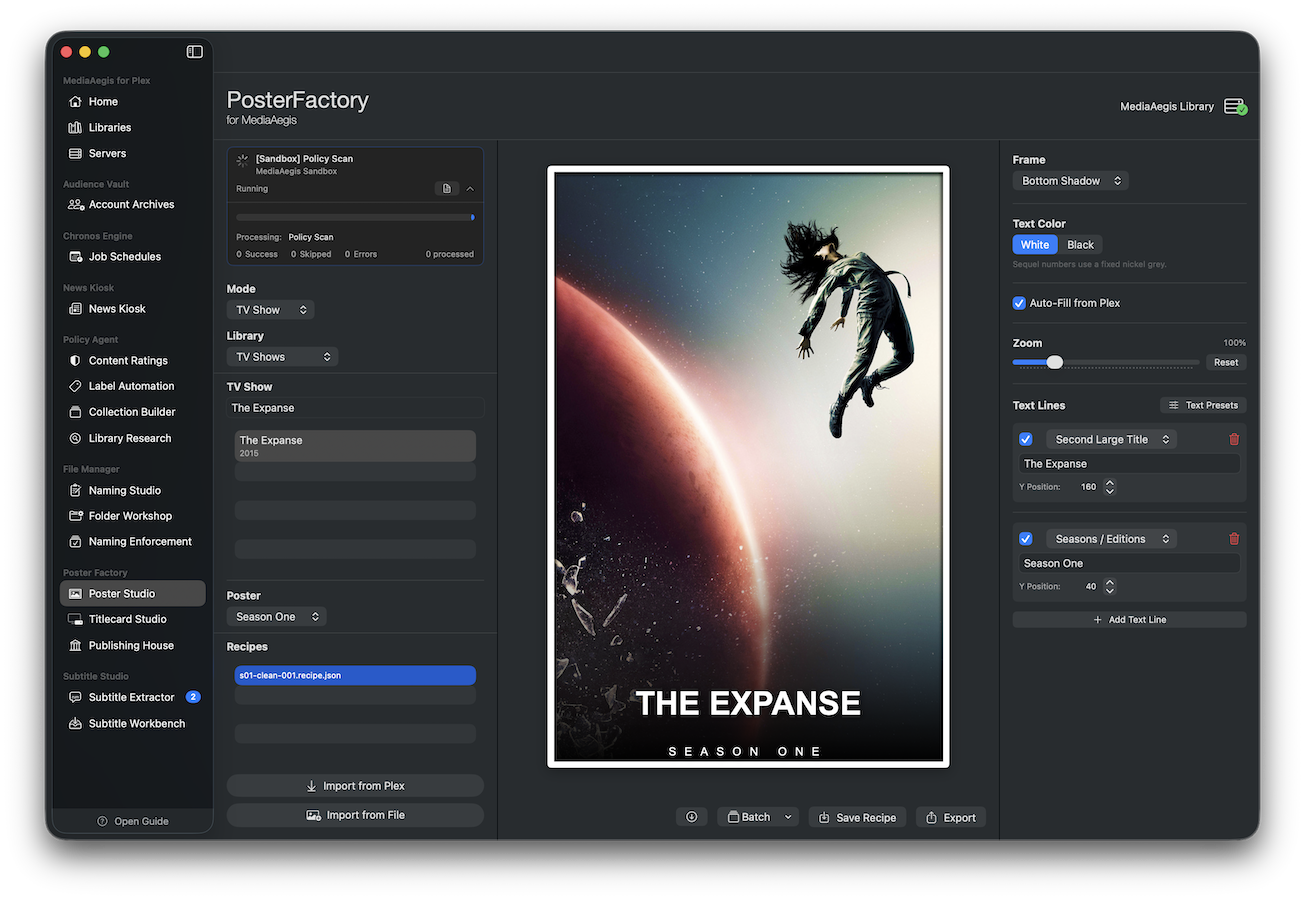The image size is (1305, 900).
Task: Click the News Kiosk newspaper icon
Action: point(75,309)
